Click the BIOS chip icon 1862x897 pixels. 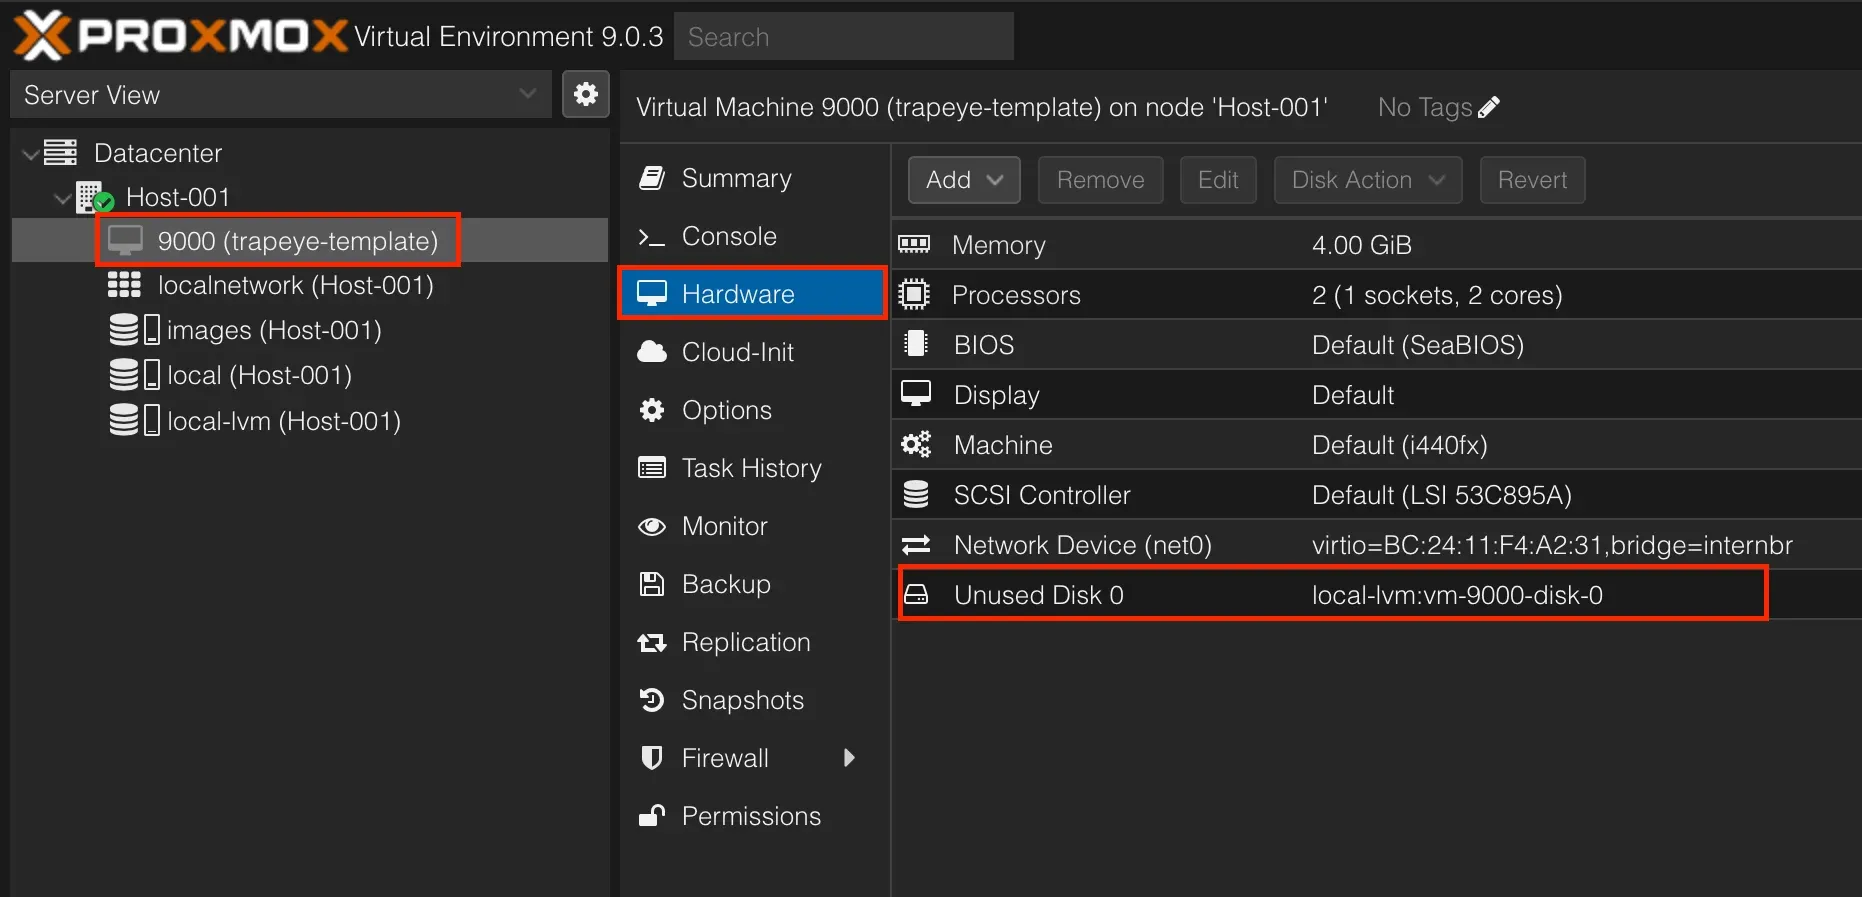pos(915,344)
